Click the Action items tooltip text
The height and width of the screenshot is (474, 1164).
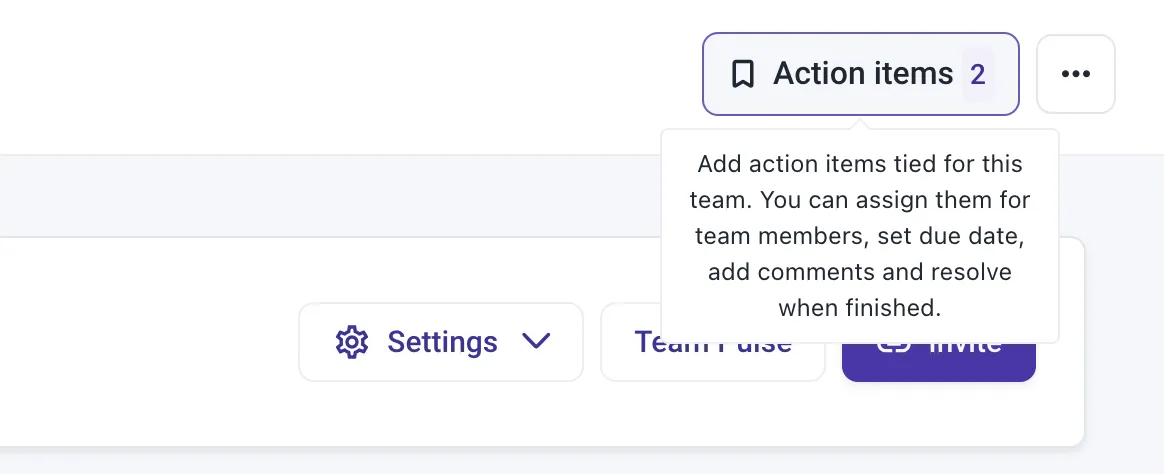pyautogui.click(x=859, y=236)
